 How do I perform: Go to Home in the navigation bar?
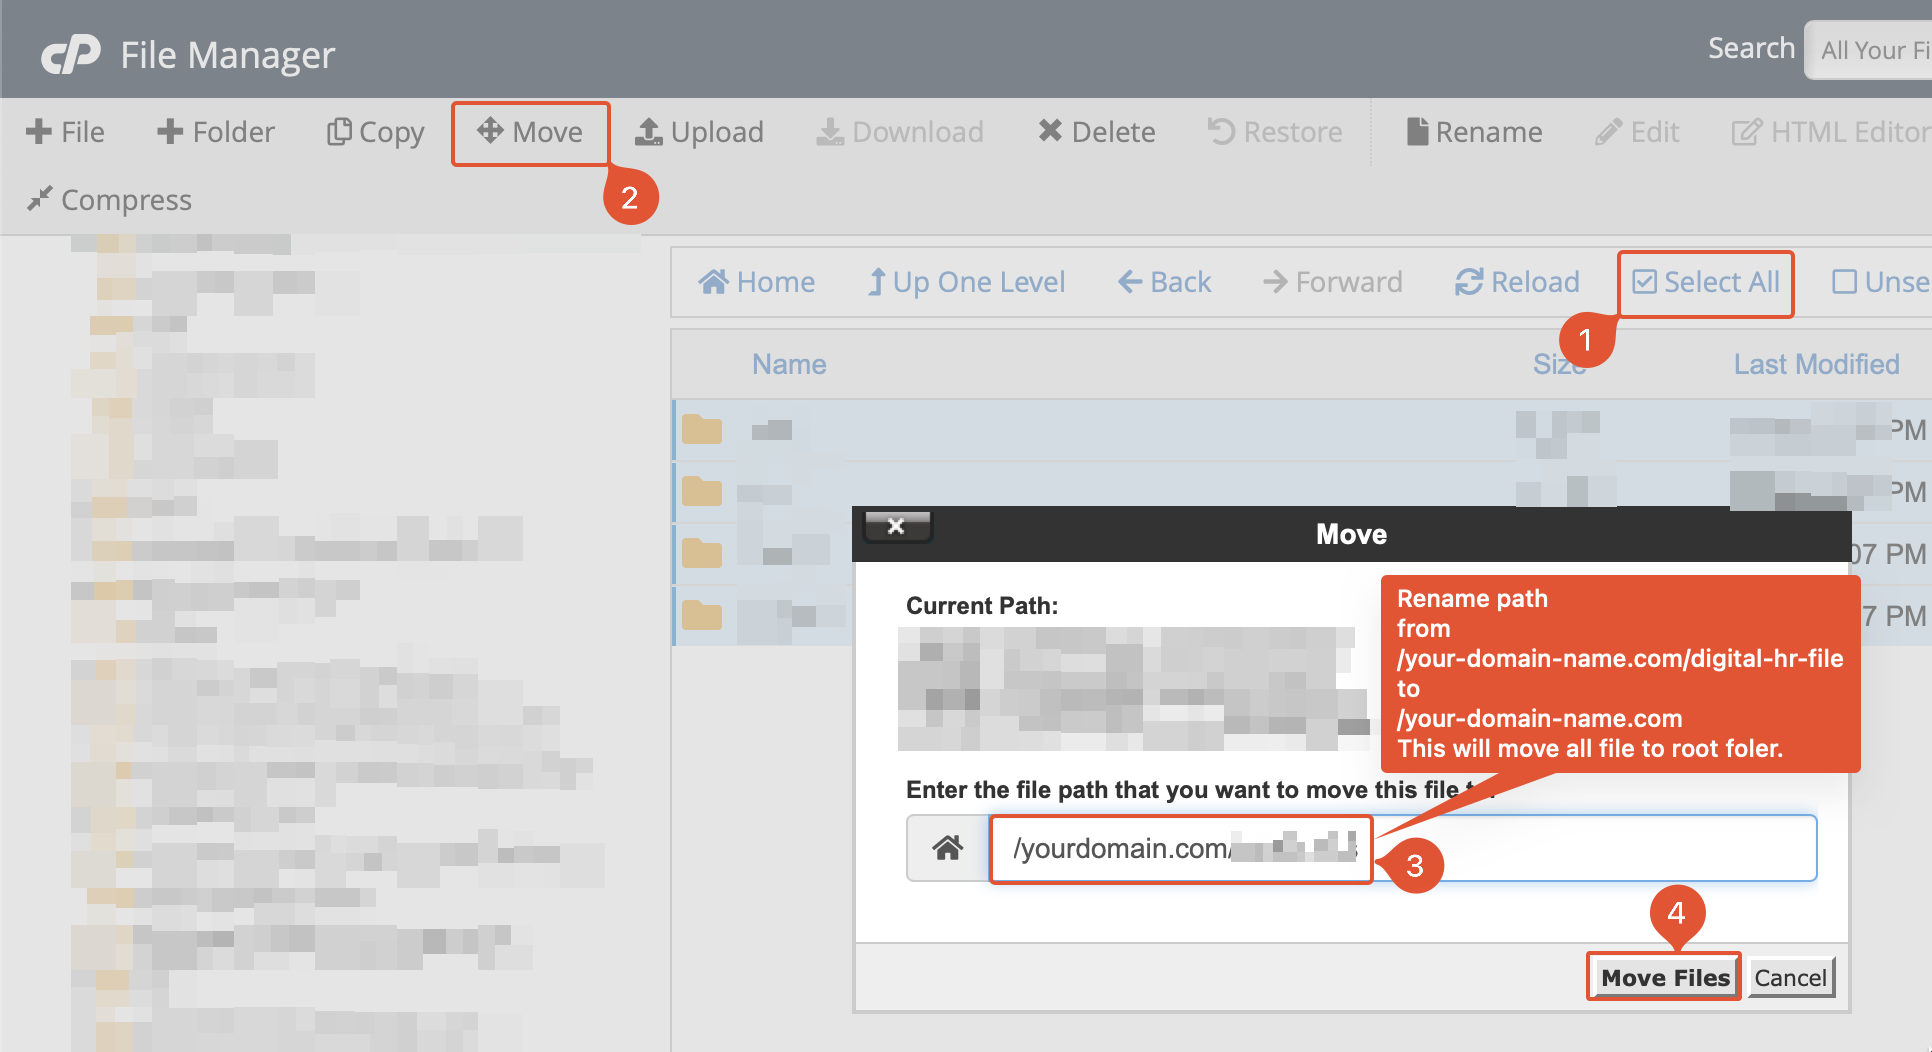point(757,282)
